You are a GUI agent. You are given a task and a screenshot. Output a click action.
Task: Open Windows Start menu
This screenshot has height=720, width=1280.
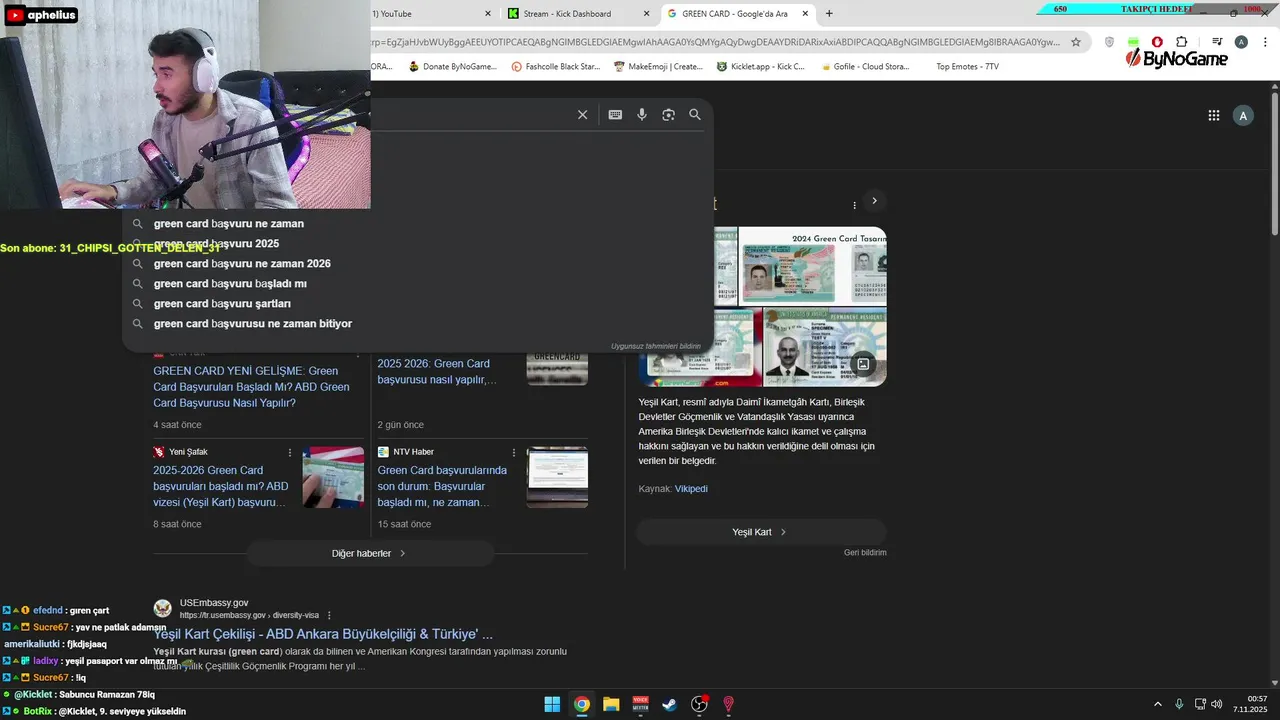click(552, 704)
